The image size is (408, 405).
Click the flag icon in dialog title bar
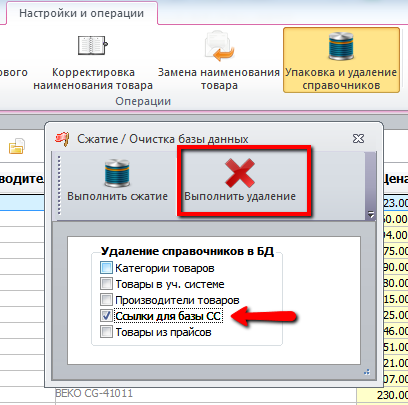pyautogui.click(x=62, y=139)
